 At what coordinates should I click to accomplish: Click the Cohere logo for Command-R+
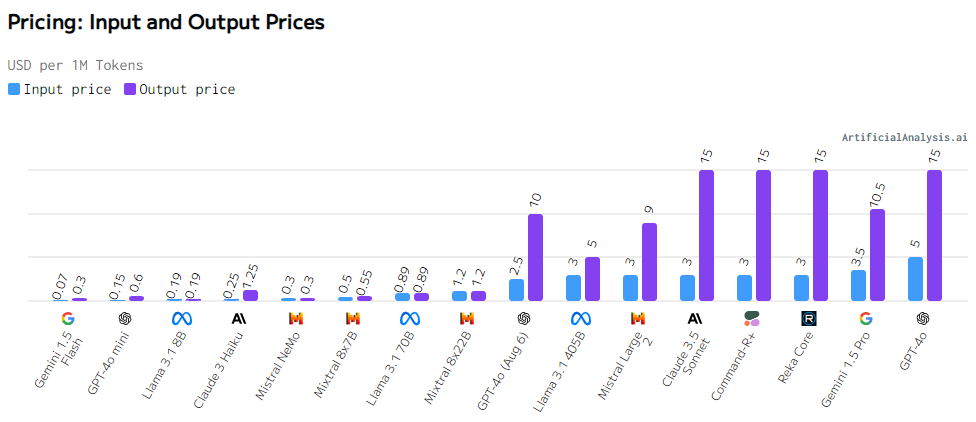[x=752, y=318]
